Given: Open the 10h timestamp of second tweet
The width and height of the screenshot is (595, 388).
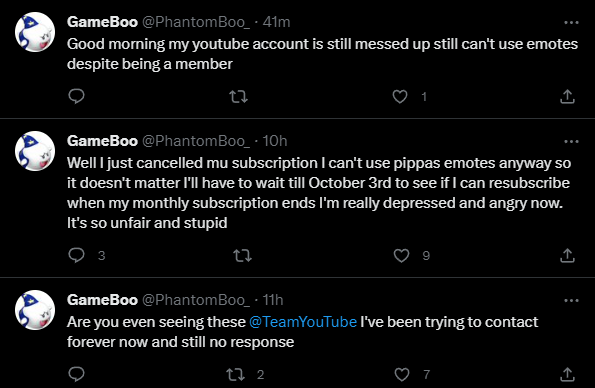Looking at the screenshot, I should (x=275, y=141).
